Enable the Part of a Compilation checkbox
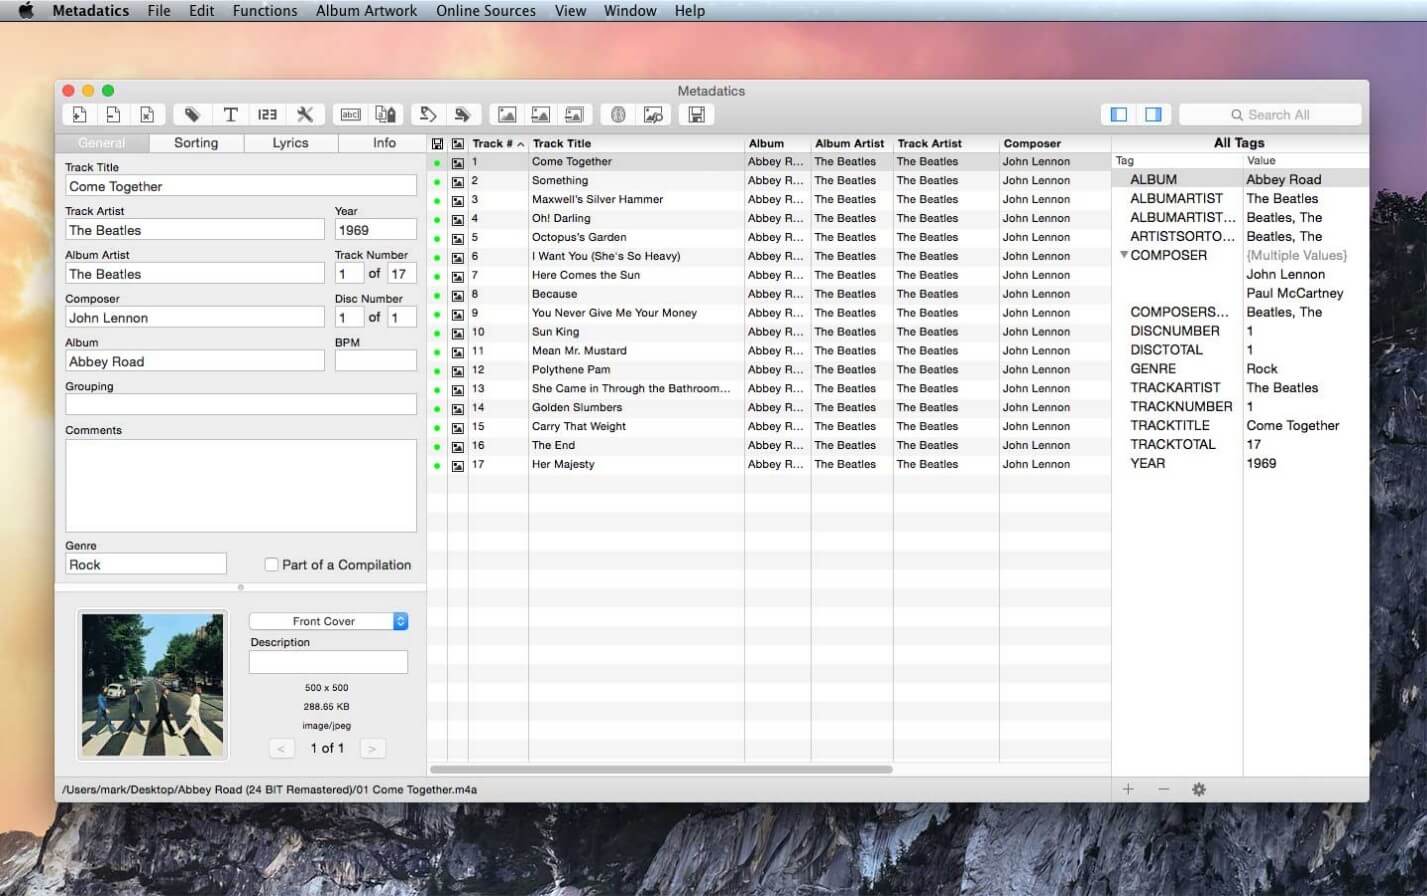The height and width of the screenshot is (896, 1427). pyautogui.click(x=271, y=564)
